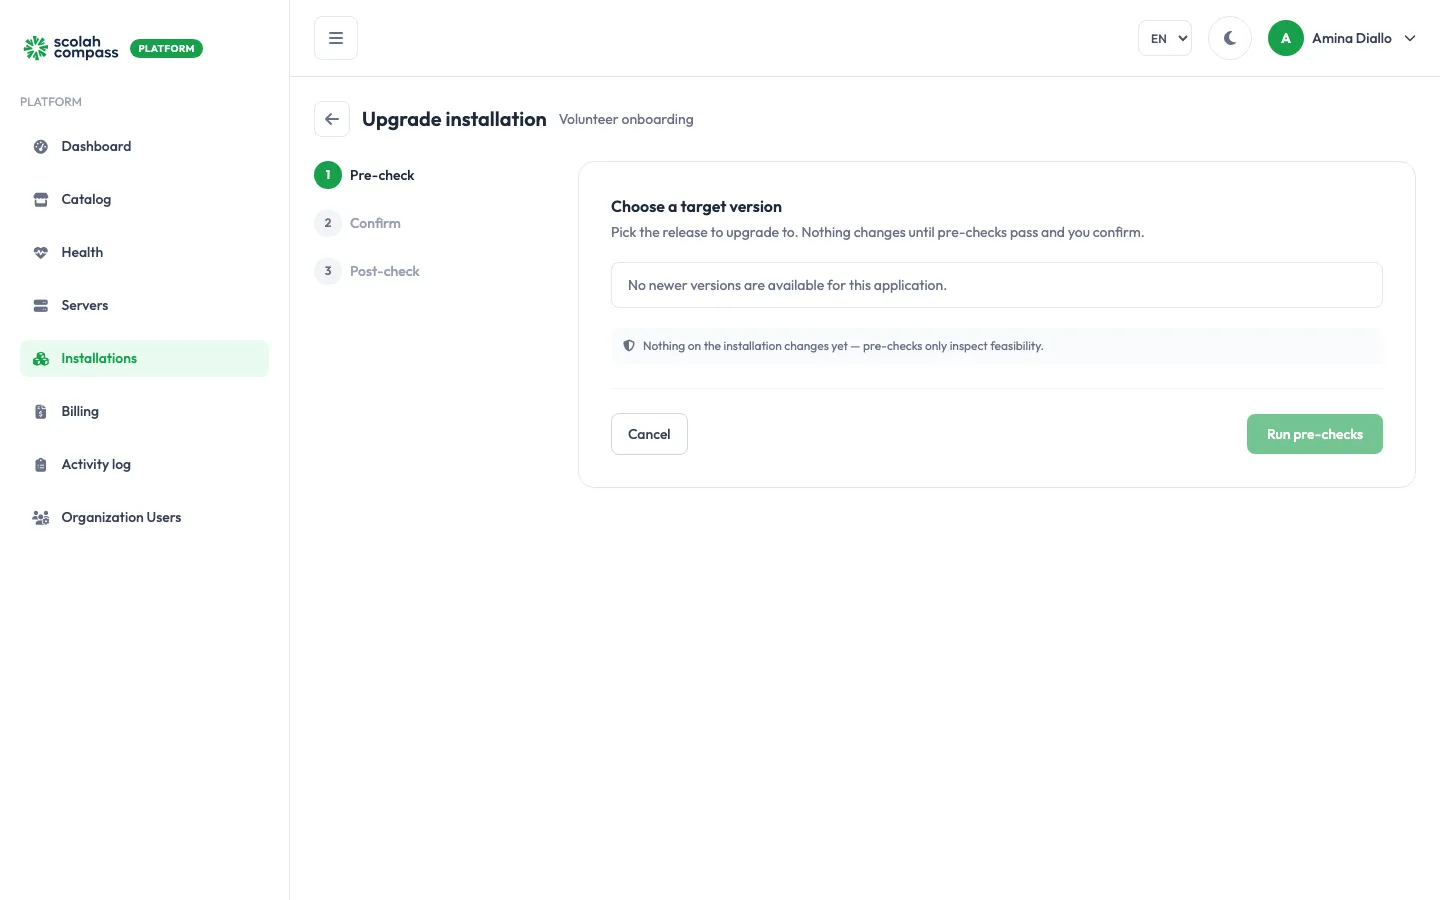
Task: Select Billing in the sidebar
Action: pyautogui.click(x=144, y=412)
